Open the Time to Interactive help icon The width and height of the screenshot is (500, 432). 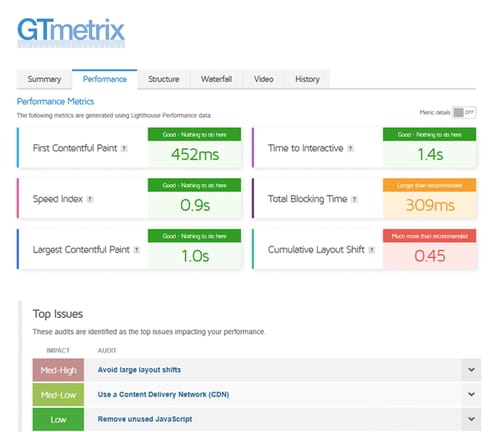point(350,148)
